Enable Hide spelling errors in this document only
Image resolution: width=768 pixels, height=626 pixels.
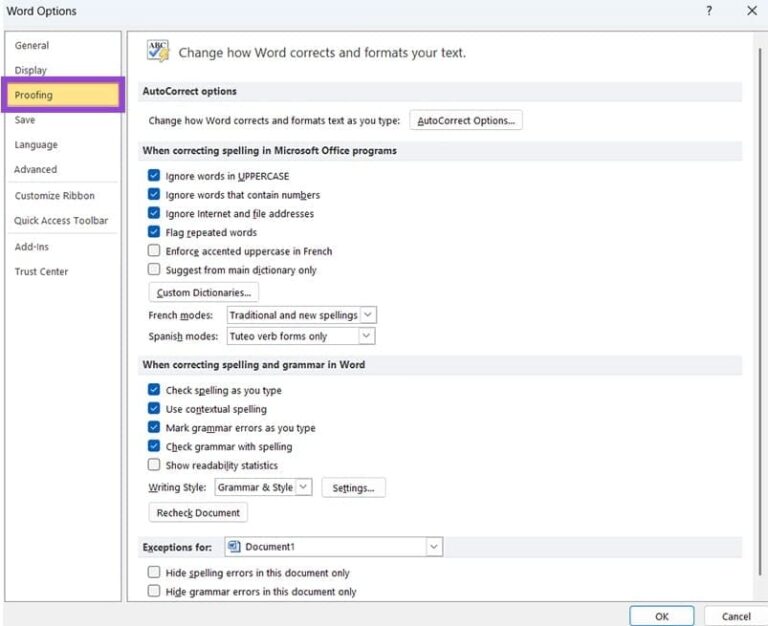[x=154, y=573]
